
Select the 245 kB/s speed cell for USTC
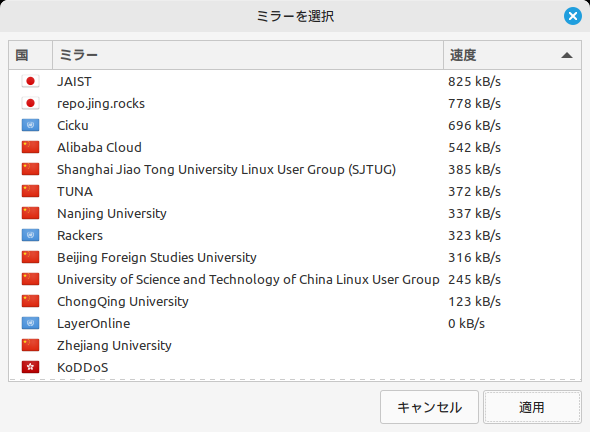point(474,280)
